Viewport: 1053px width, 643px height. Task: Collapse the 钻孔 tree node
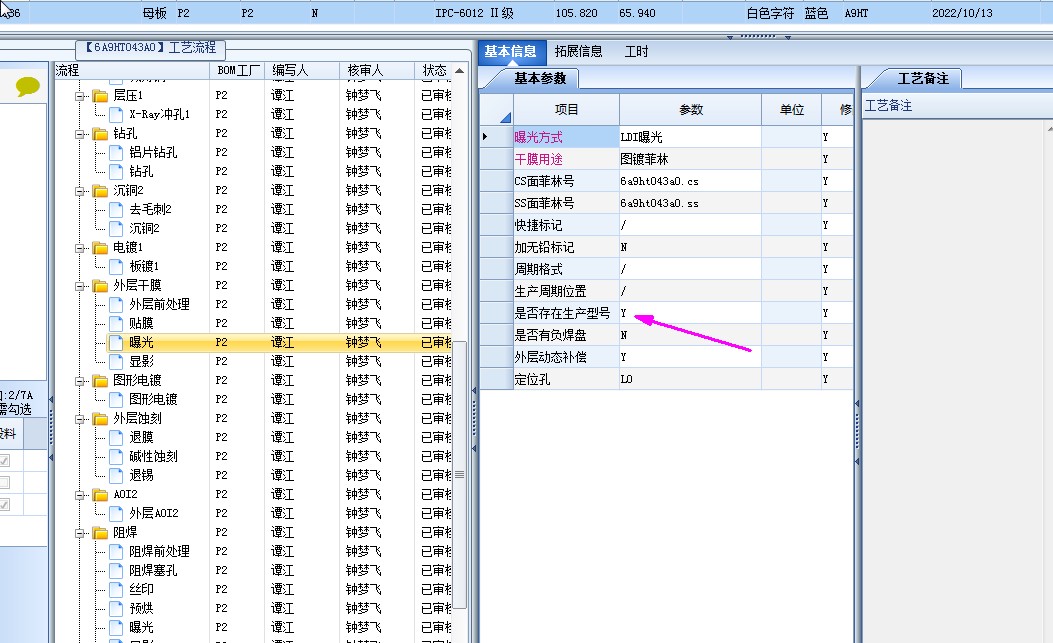pos(79,134)
